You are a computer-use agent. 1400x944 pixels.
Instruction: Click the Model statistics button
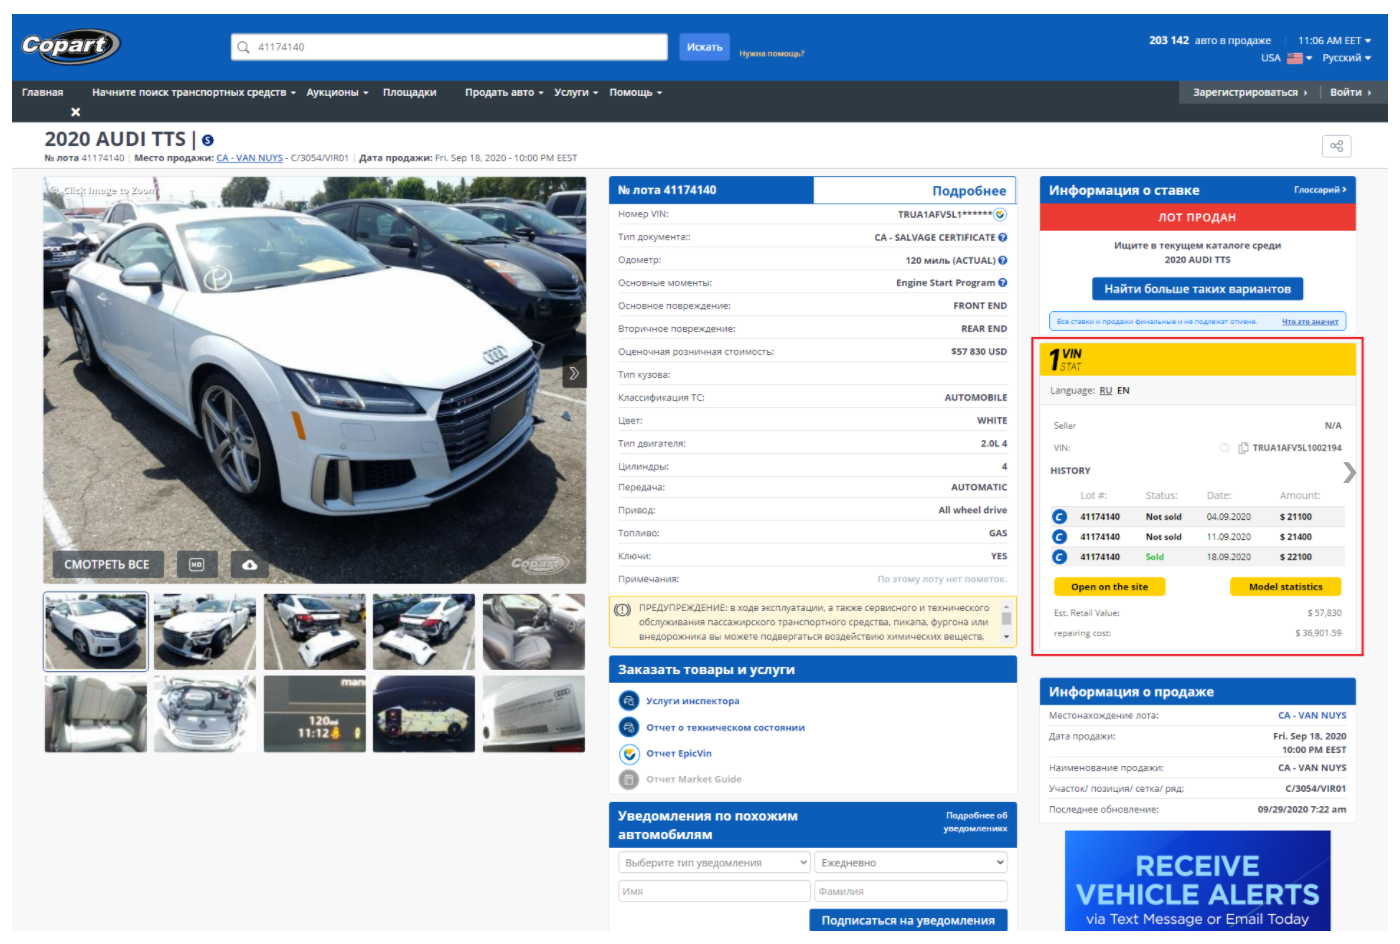tap(1285, 587)
